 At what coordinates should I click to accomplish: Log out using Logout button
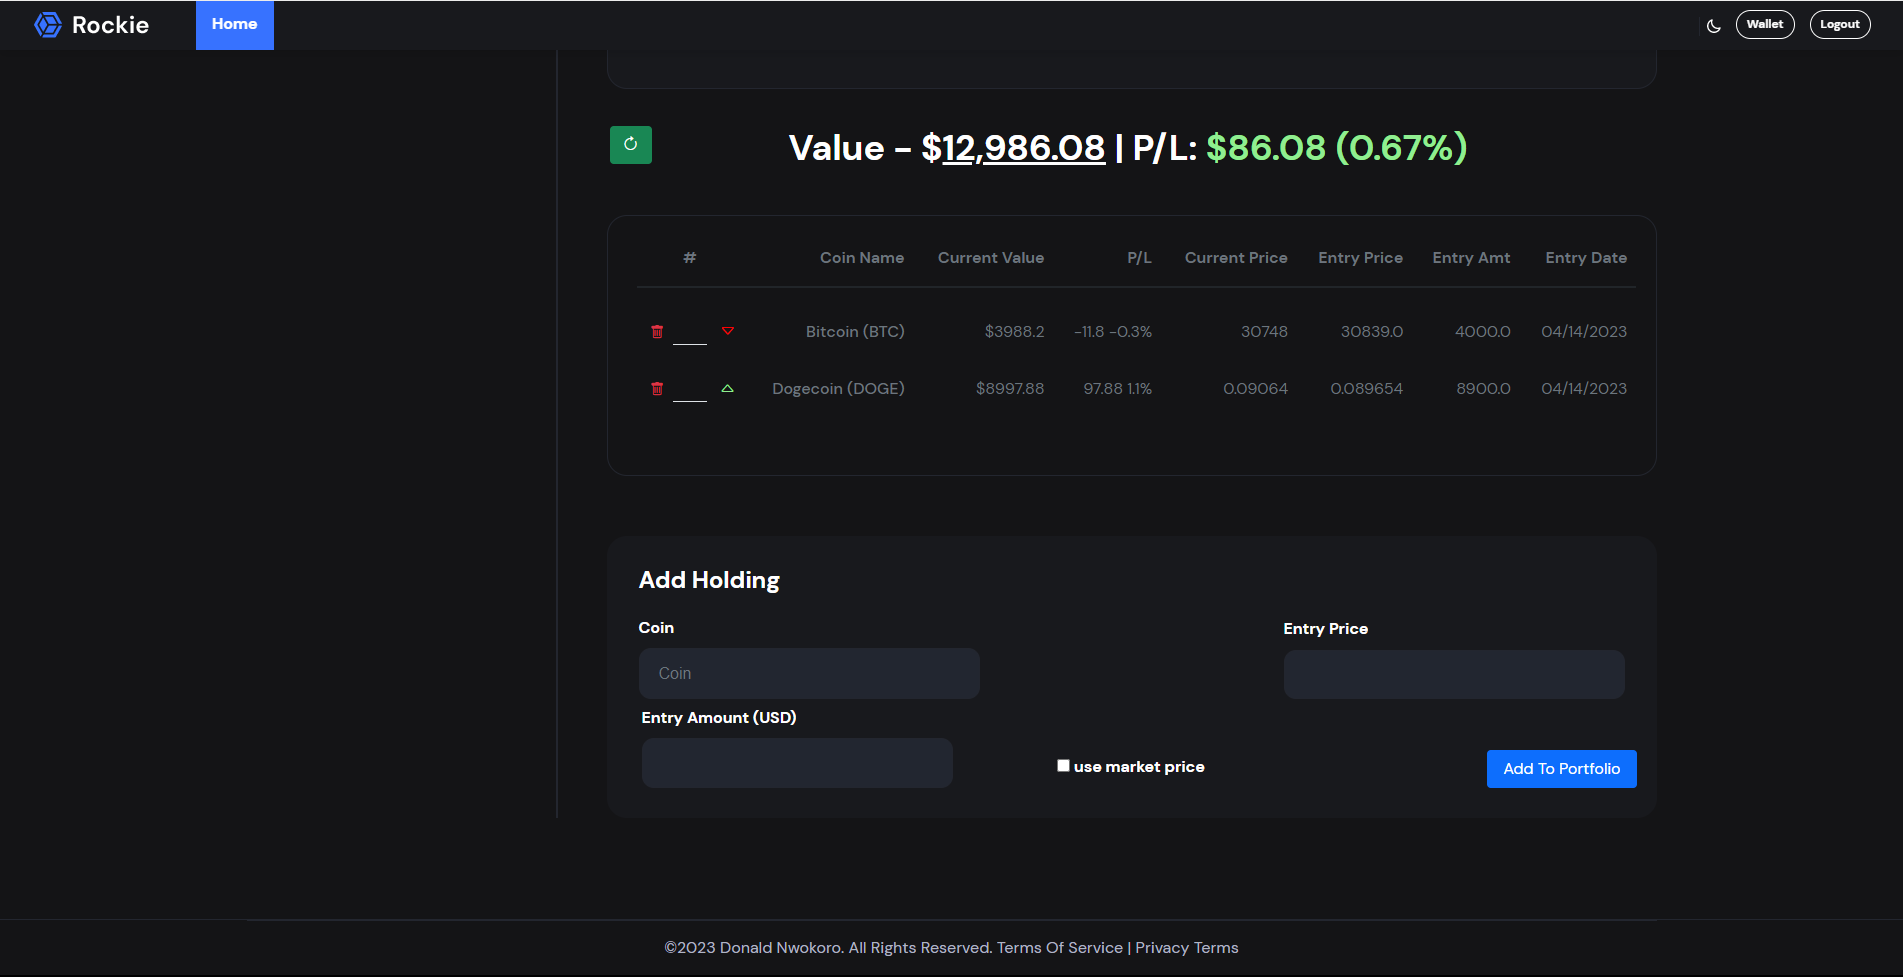pos(1840,25)
